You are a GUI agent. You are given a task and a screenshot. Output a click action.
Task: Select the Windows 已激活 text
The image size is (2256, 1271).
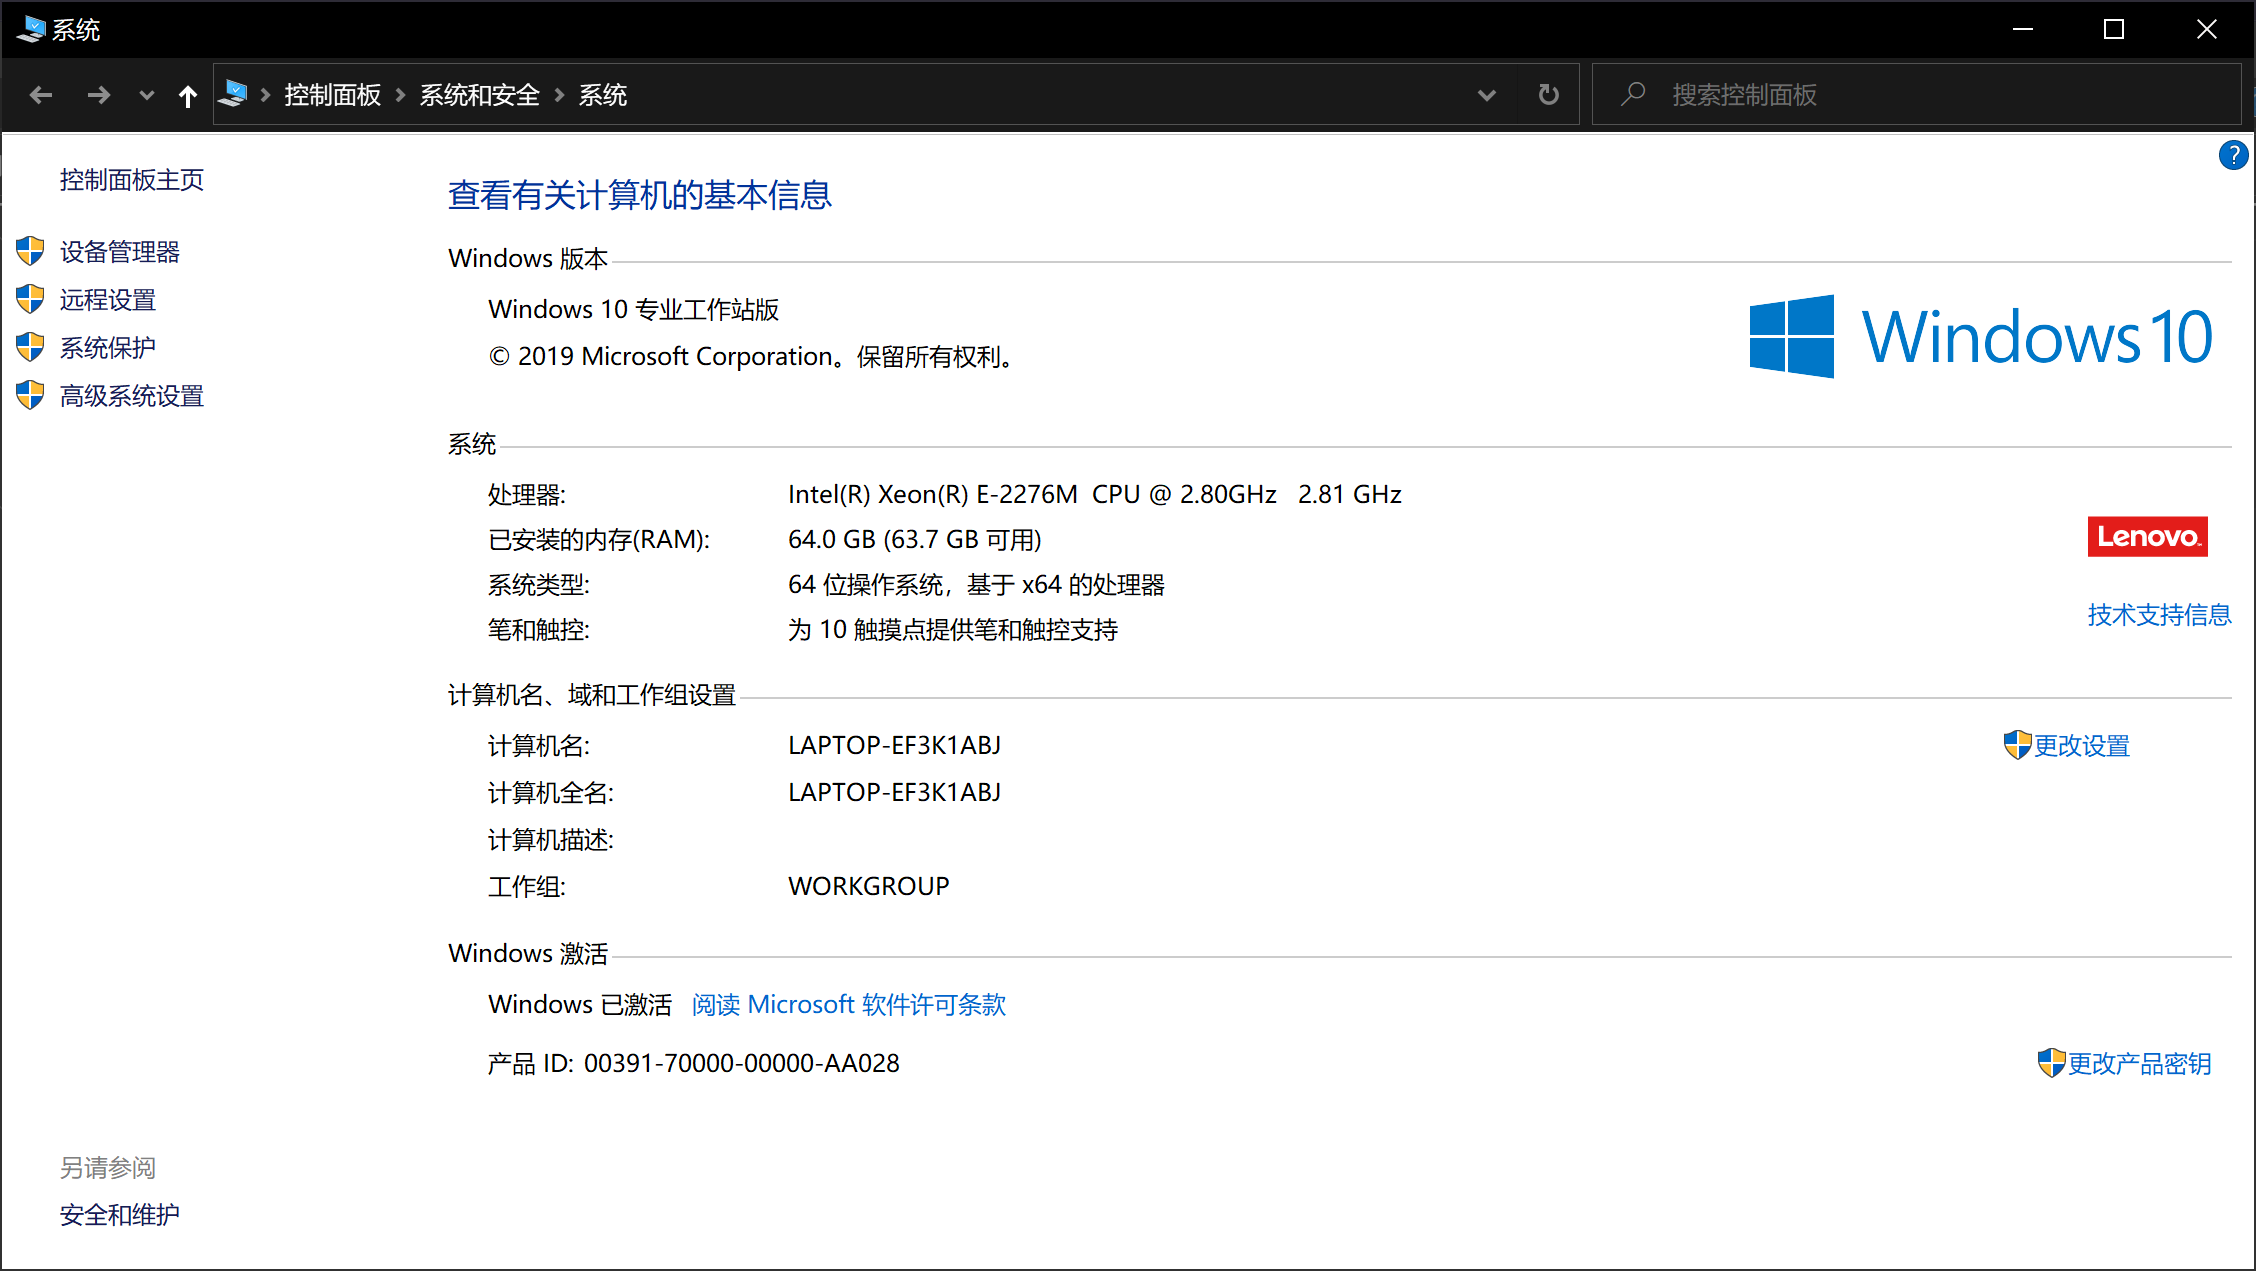click(x=580, y=1005)
